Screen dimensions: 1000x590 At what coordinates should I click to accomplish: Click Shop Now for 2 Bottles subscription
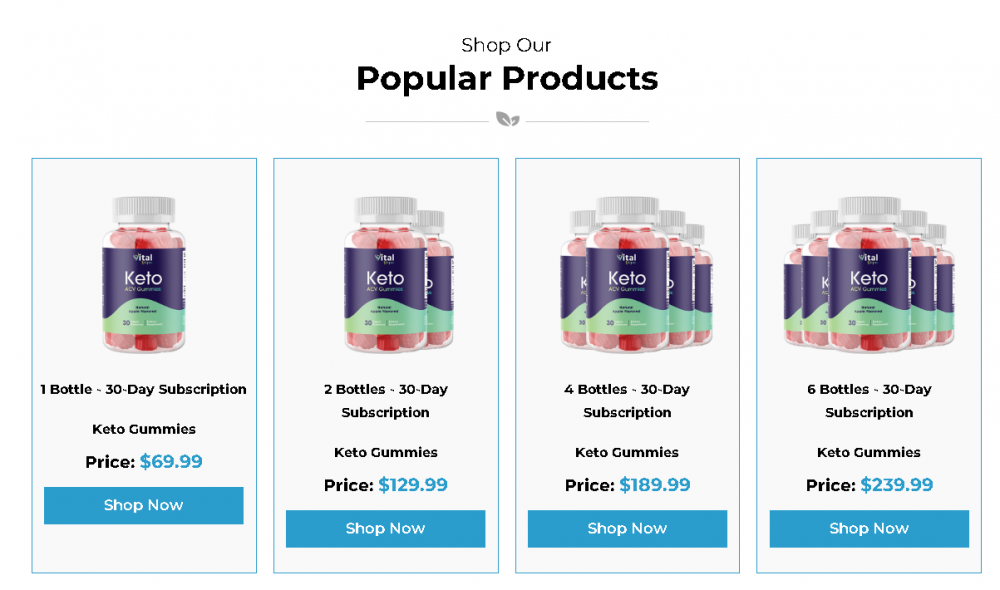coord(385,528)
